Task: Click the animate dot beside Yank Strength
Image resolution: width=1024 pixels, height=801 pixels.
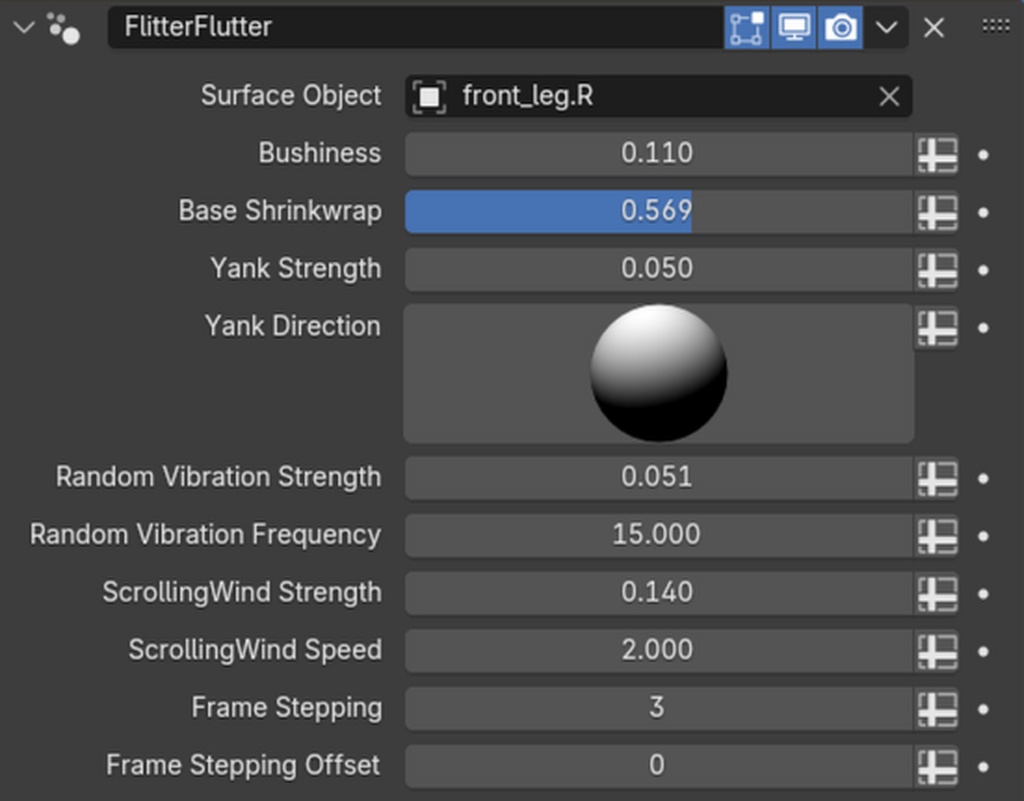Action: click(x=984, y=270)
